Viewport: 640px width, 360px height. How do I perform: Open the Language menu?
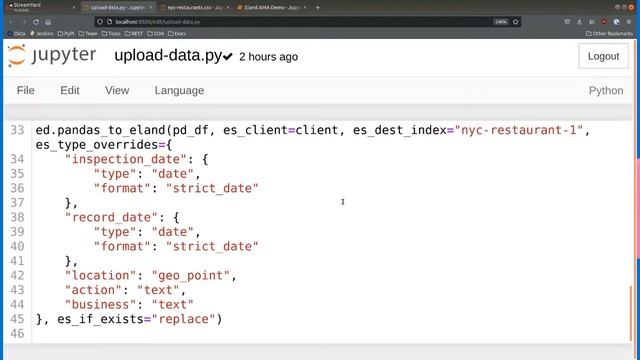point(179,91)
